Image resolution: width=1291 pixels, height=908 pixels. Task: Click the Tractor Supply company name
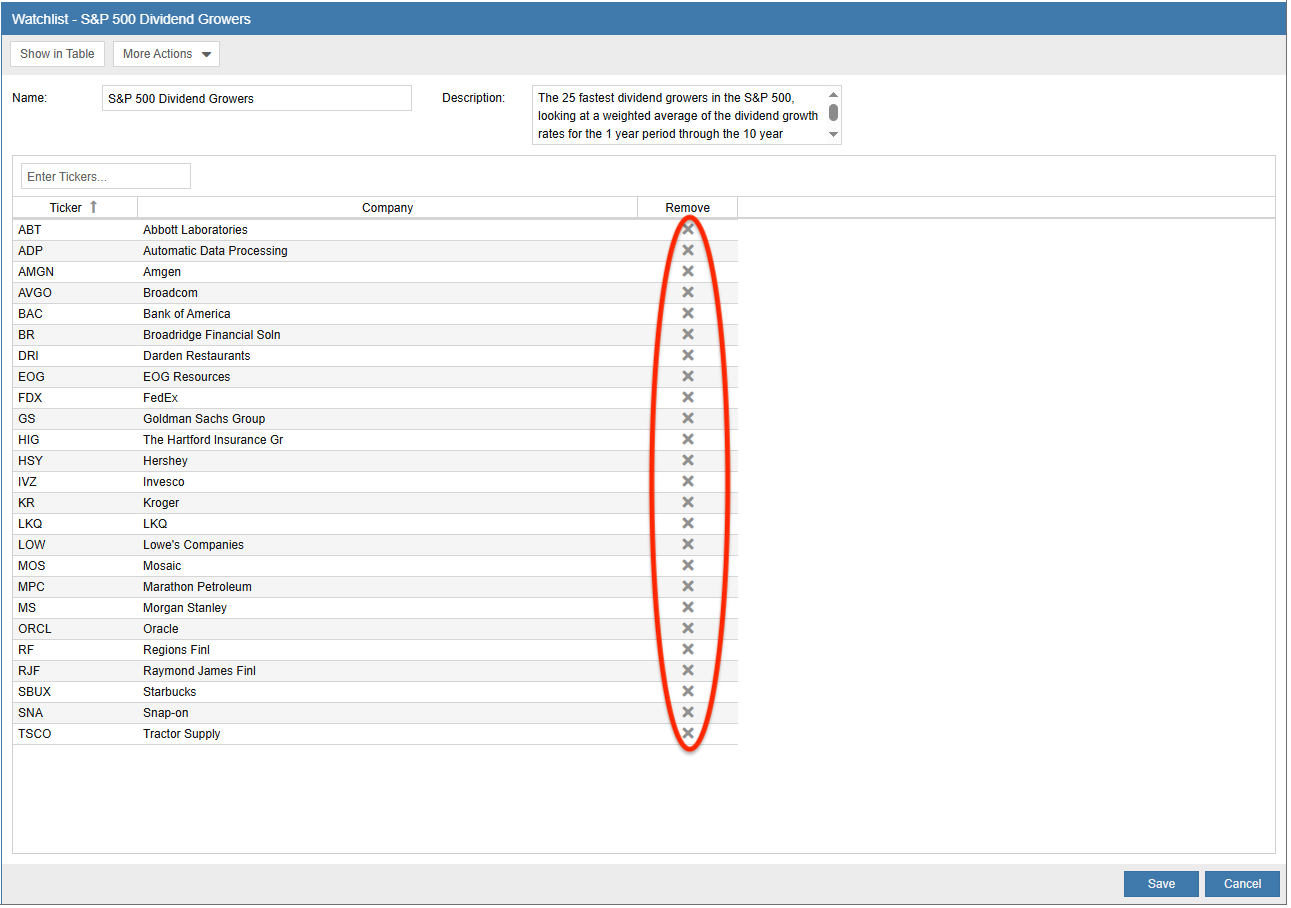[x=181, y=733]
